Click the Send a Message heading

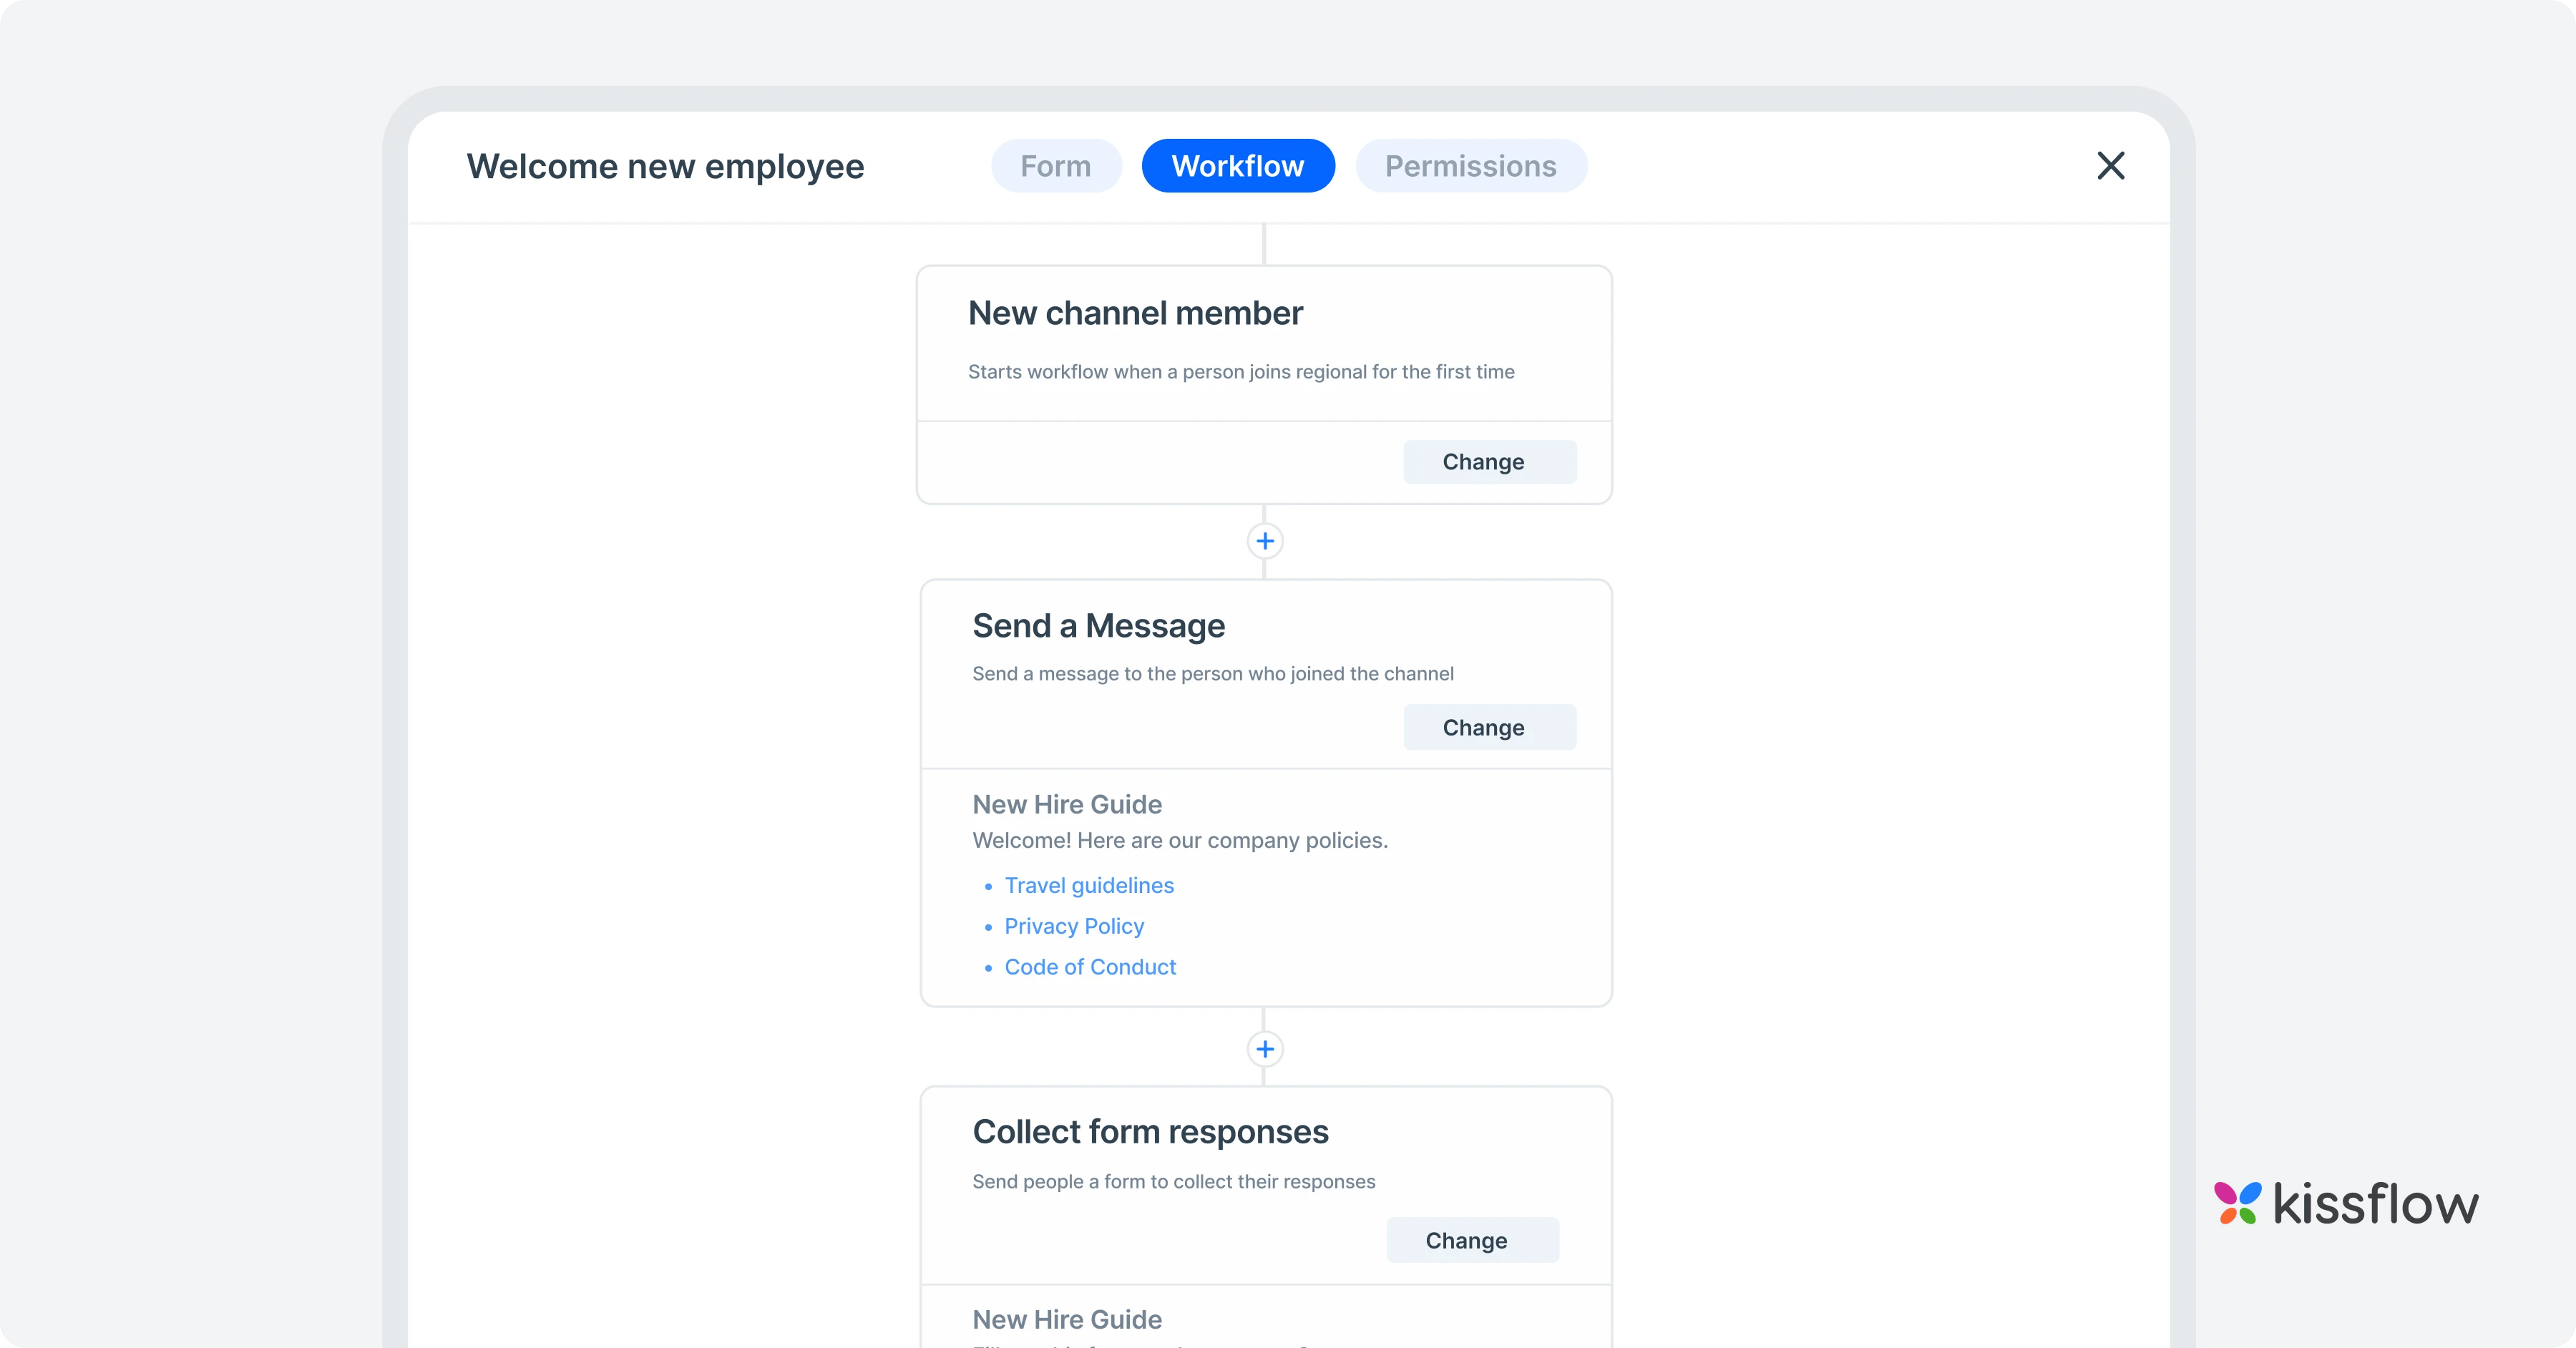pyautogui.click(x=1098, y=626)
